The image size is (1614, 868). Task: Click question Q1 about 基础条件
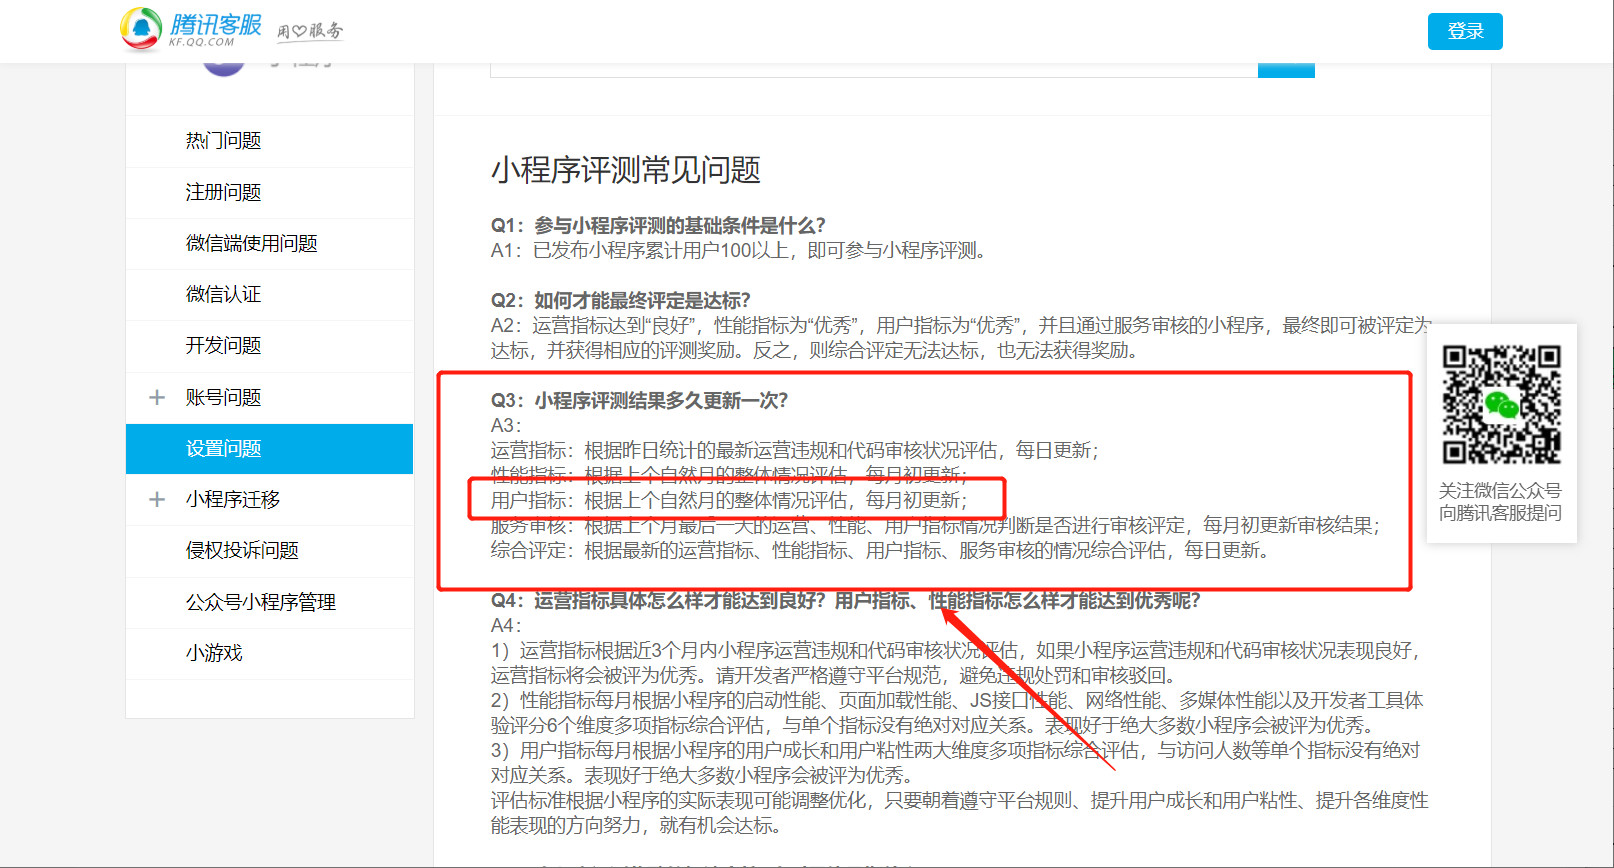(658, 226)
